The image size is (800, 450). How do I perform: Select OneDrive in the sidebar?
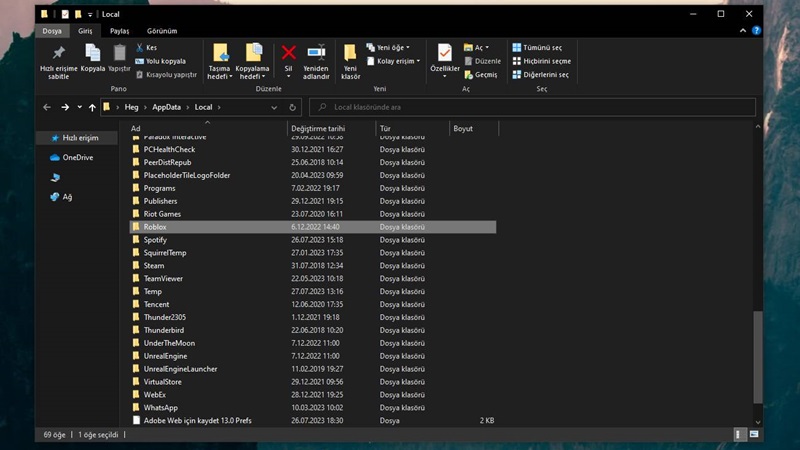click(x=72, y=158)
